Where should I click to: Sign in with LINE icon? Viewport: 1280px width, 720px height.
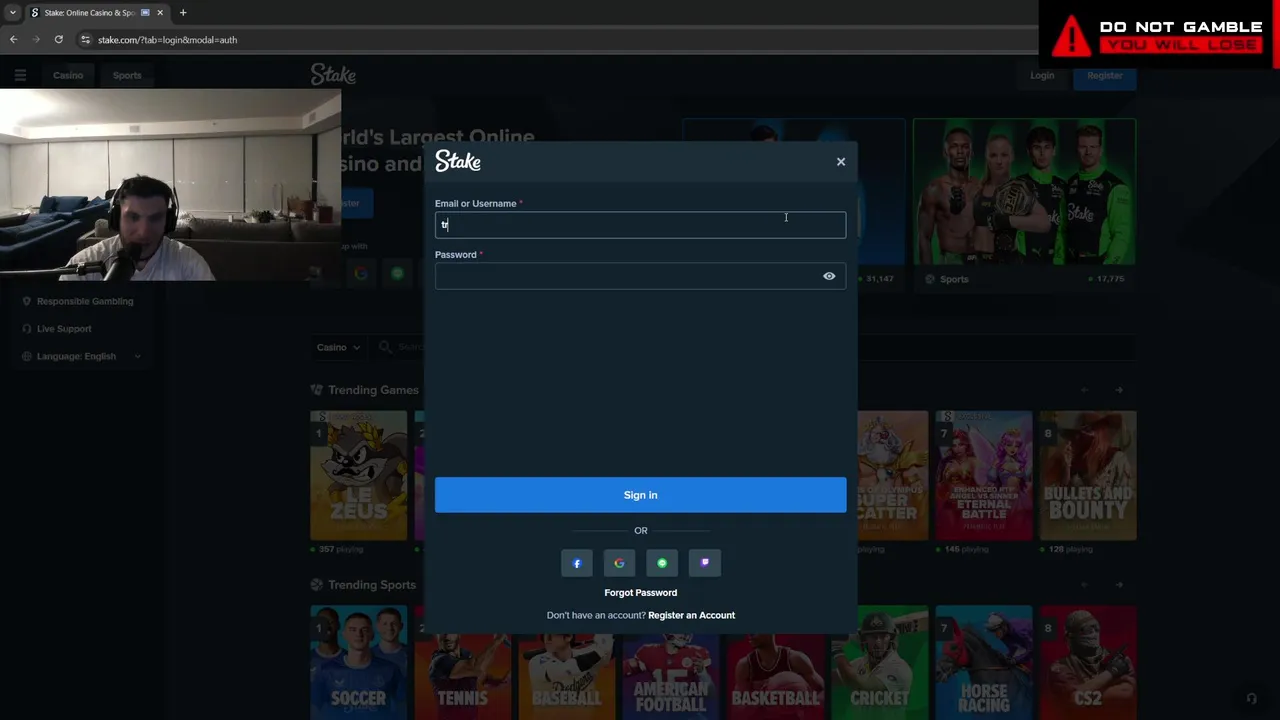pyautogui.click(x=662, y=563)
